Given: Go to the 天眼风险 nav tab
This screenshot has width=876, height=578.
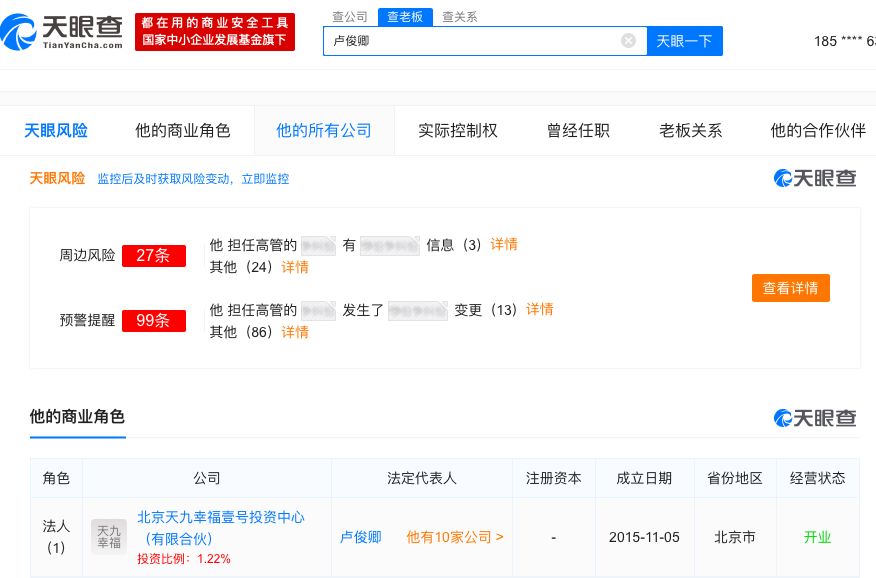Looking at the screenshot, I should (x=56, y=131).
